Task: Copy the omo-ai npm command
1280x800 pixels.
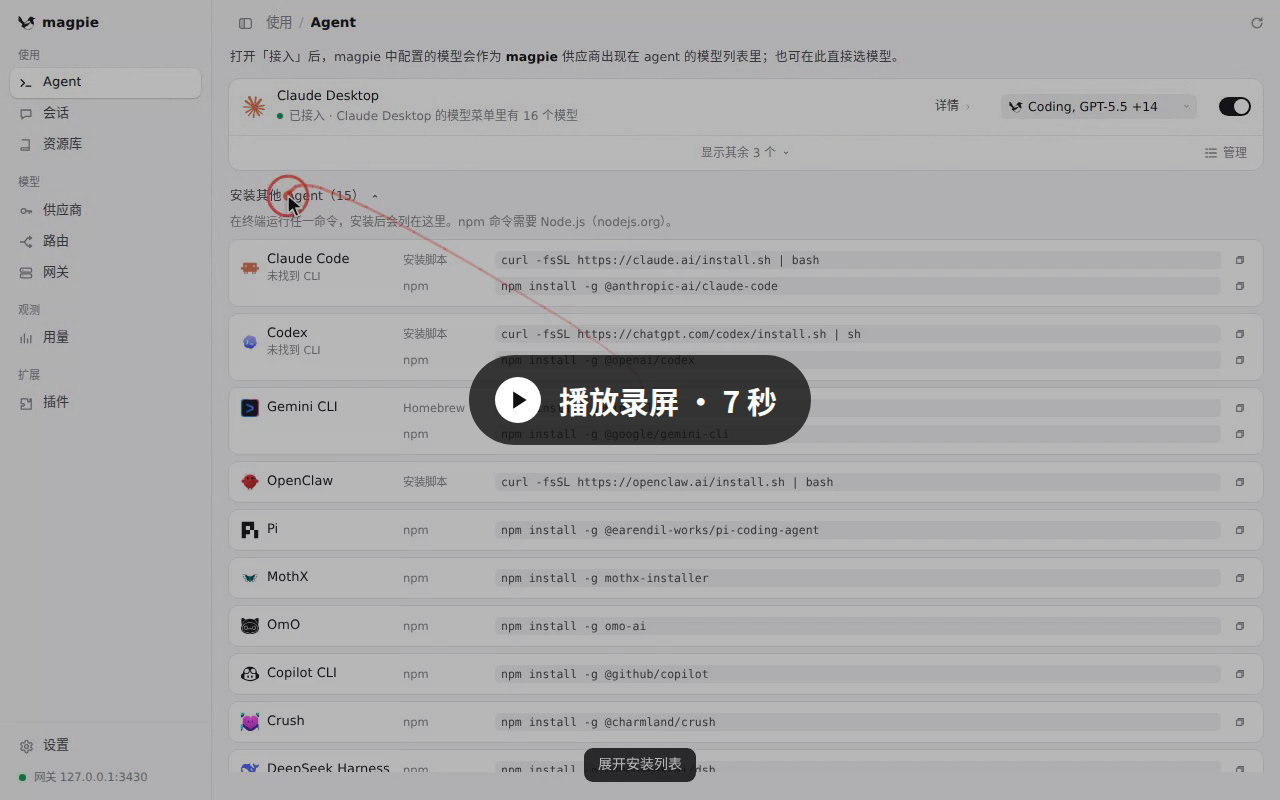Action: [x=1239, y=626]
